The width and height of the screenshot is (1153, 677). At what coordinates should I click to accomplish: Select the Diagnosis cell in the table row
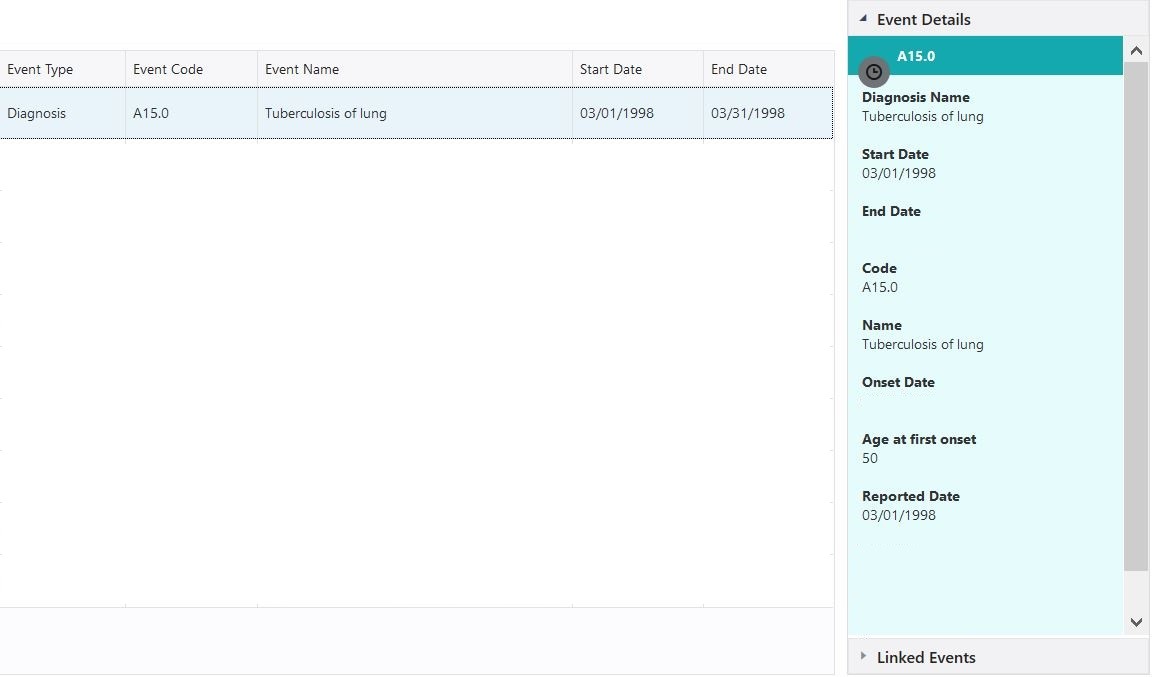point(63,113)
